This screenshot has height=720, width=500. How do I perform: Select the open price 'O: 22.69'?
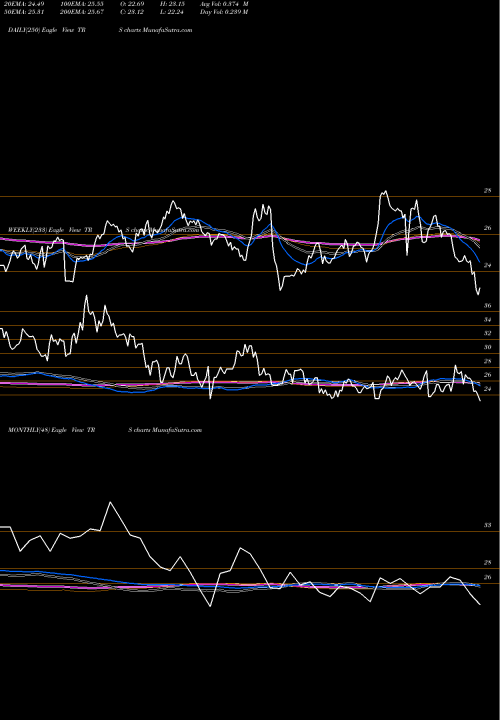(x=133, y=4)
